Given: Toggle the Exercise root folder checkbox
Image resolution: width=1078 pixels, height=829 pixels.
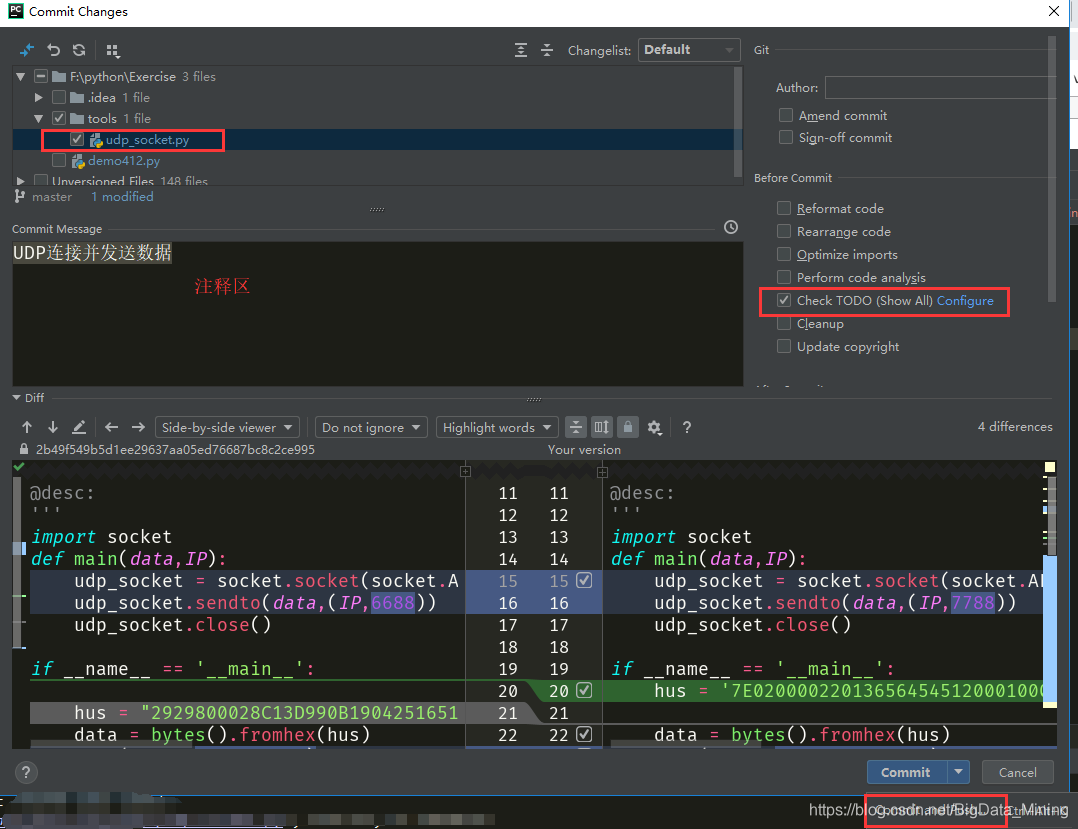Looking at the screenshot, I should [x=41, y=76].
